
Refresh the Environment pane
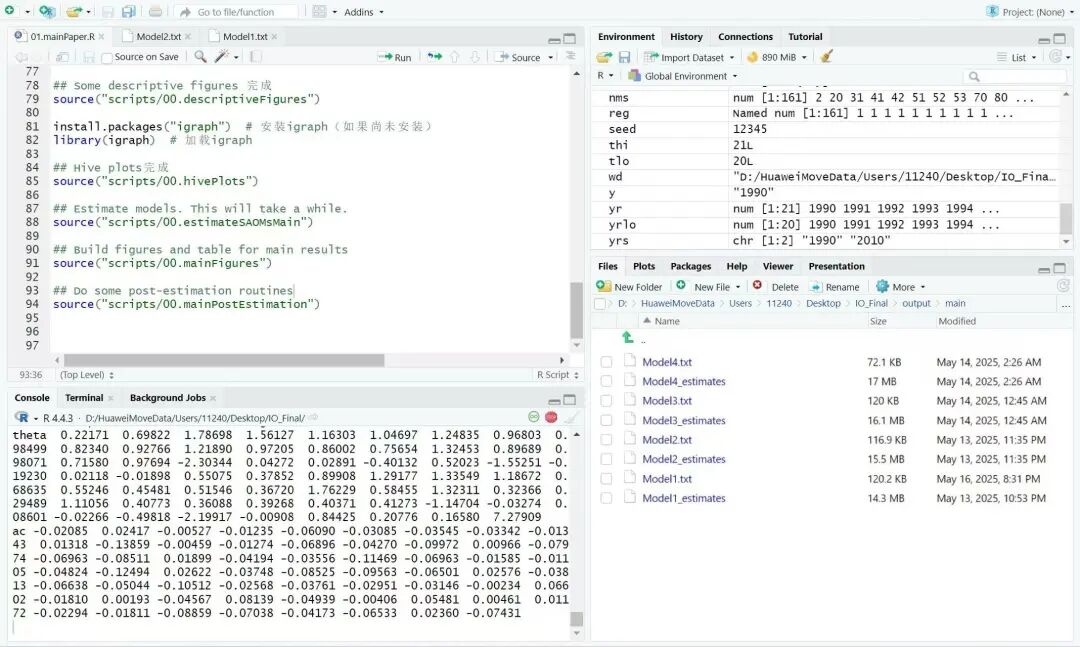(x=1056, y=57)
